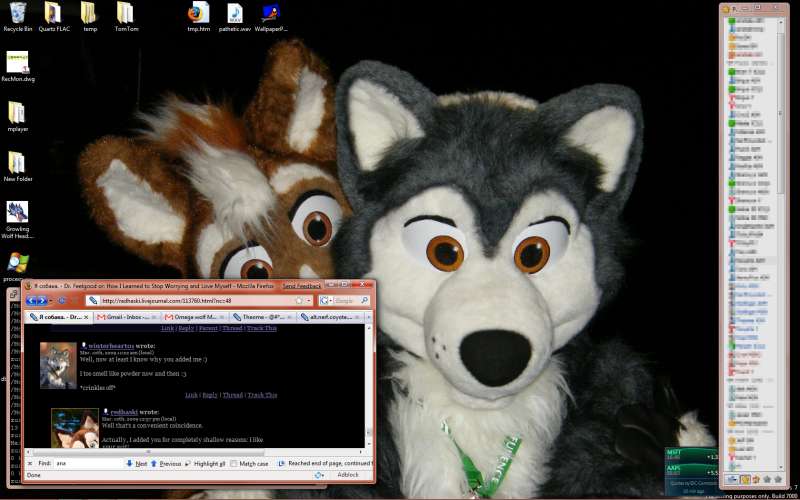Open the TomTom folder on desktop

[126, 13]
